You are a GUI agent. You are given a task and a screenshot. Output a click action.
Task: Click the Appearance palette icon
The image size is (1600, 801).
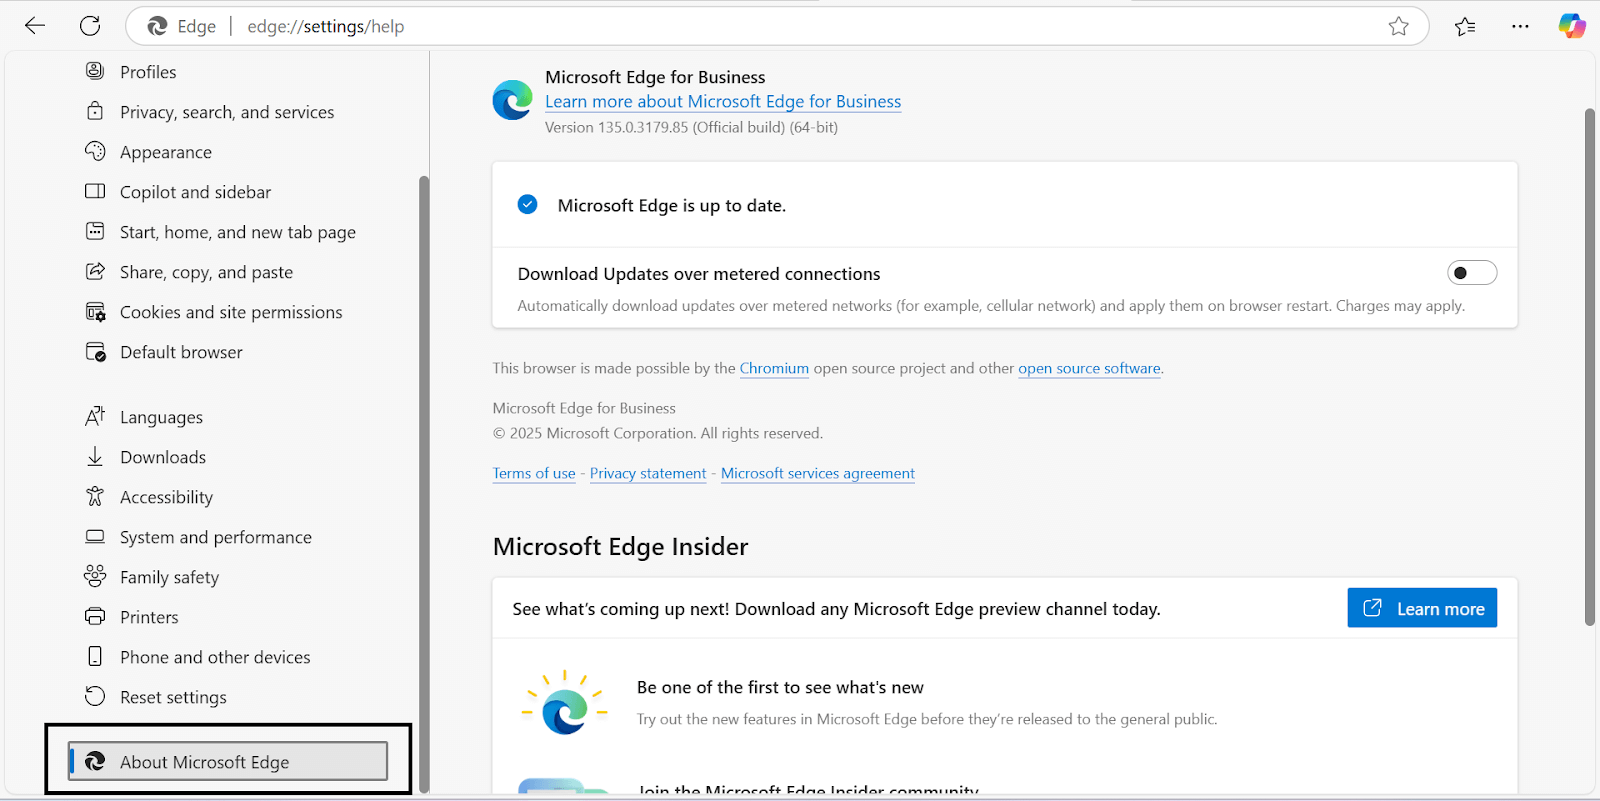pyautogui.click(x=95, y=151)
